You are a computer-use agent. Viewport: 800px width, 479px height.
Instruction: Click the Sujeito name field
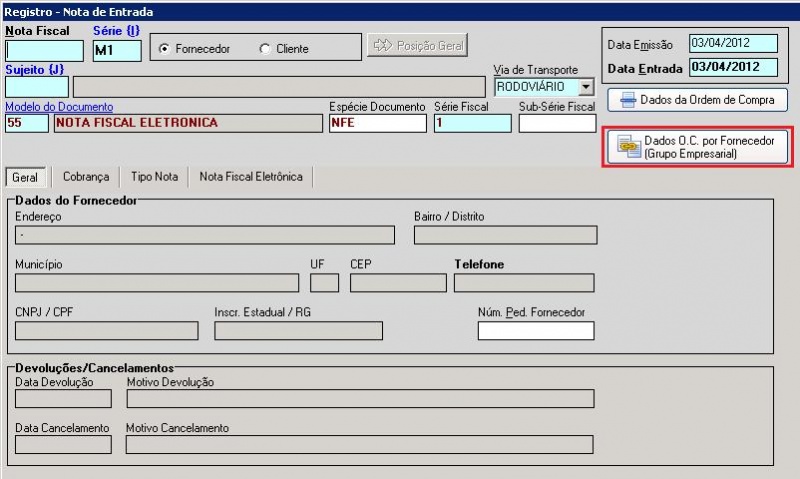tap(279, 87)
